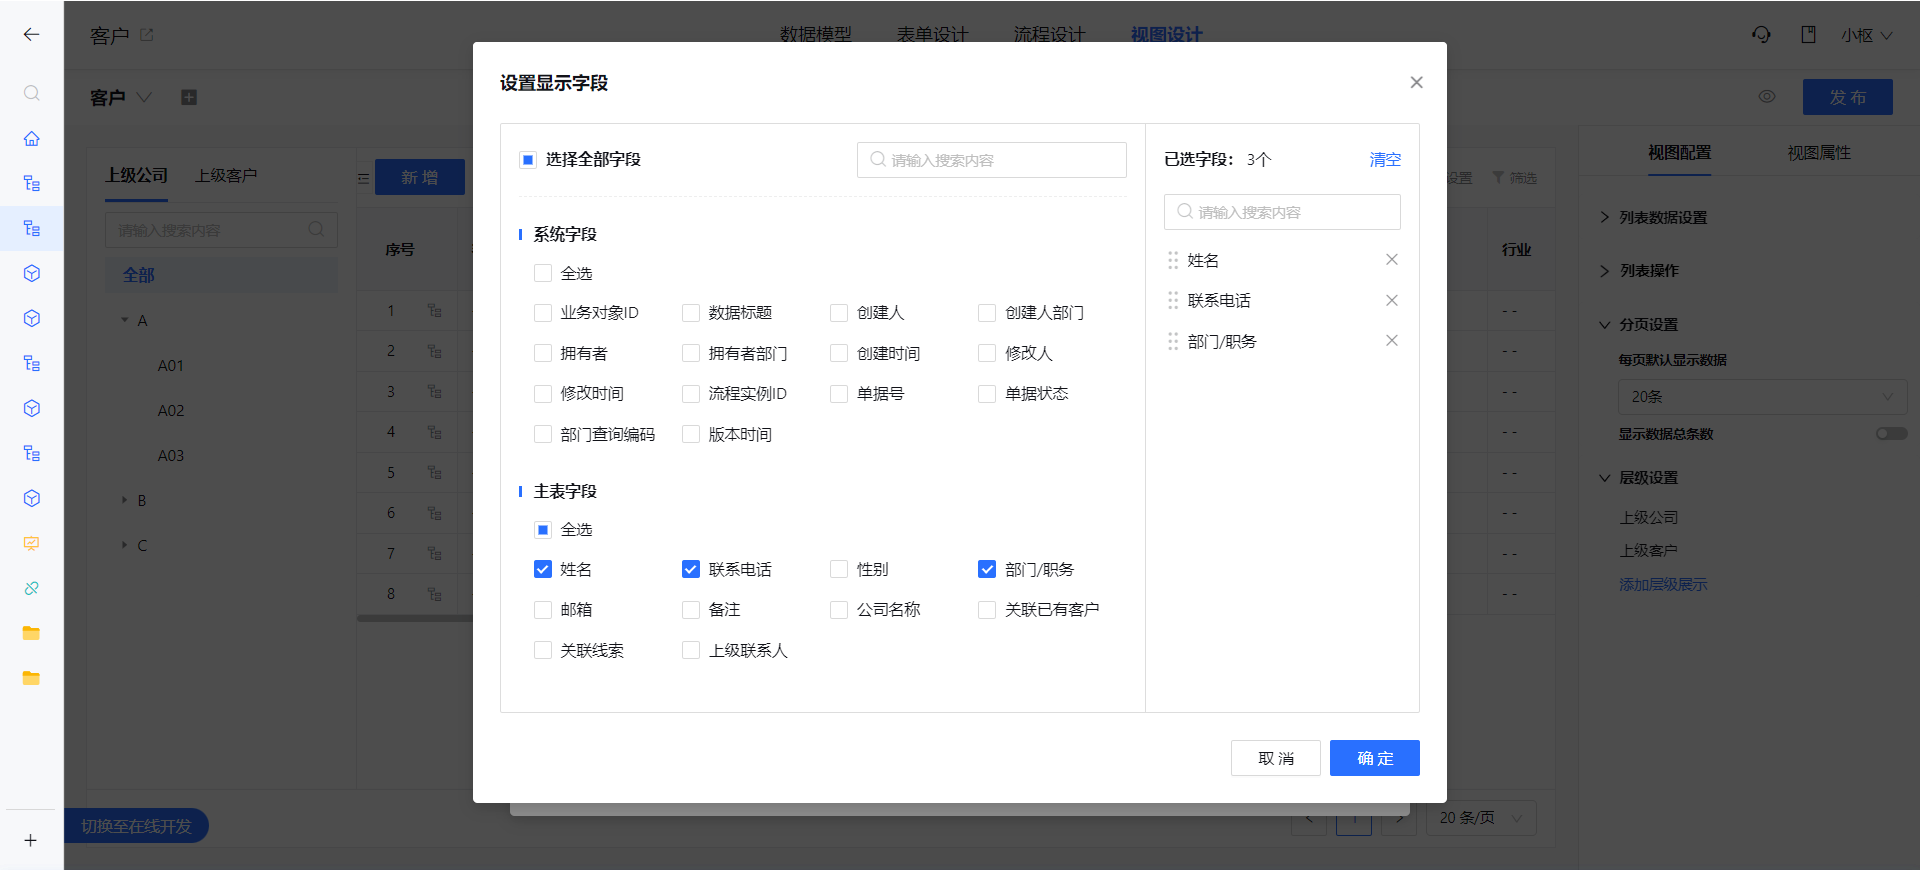Uncheck the 联系电话 field
1920x870 pixels.
click(x=691, y=569)
